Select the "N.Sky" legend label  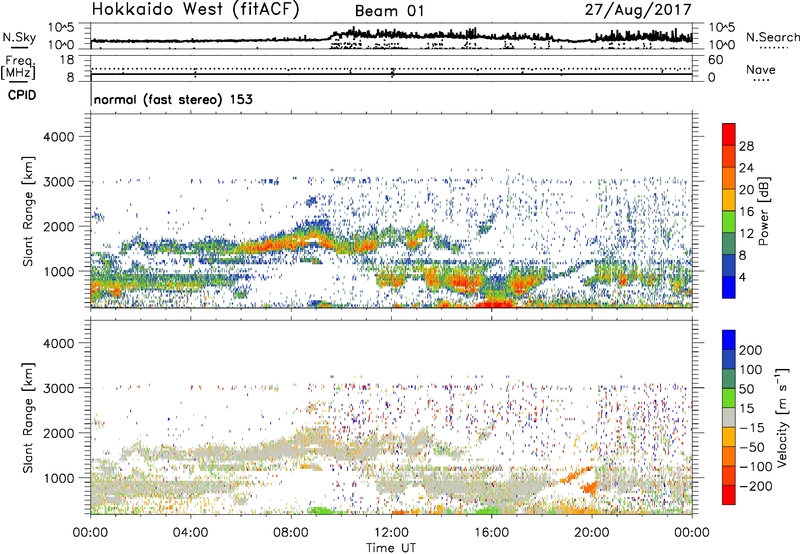click(19, 37)
